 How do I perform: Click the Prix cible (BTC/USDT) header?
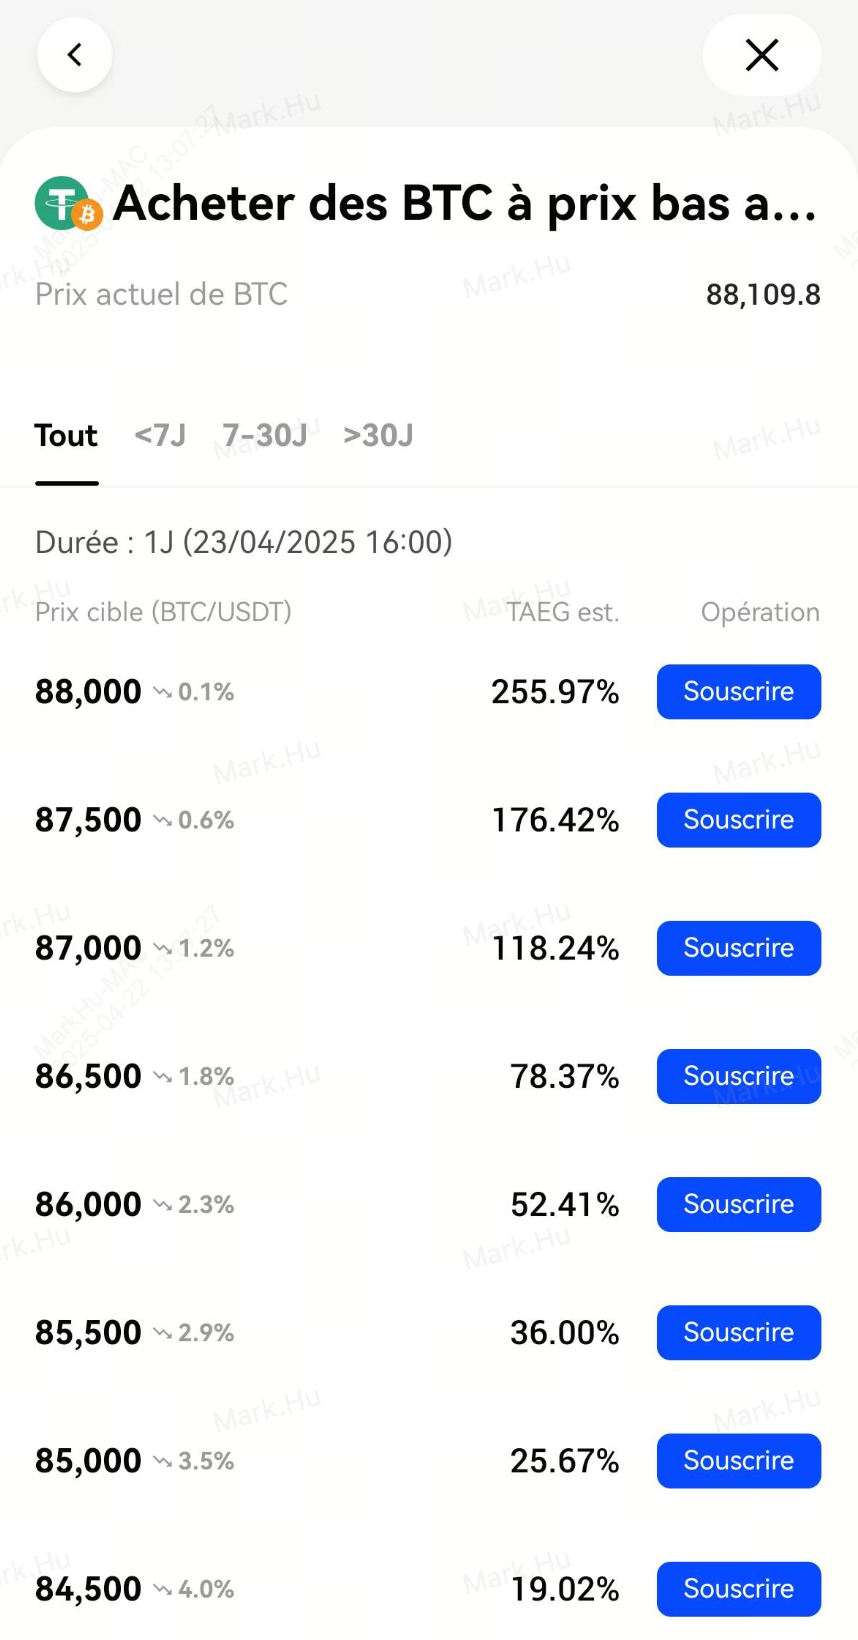(163, 612)
